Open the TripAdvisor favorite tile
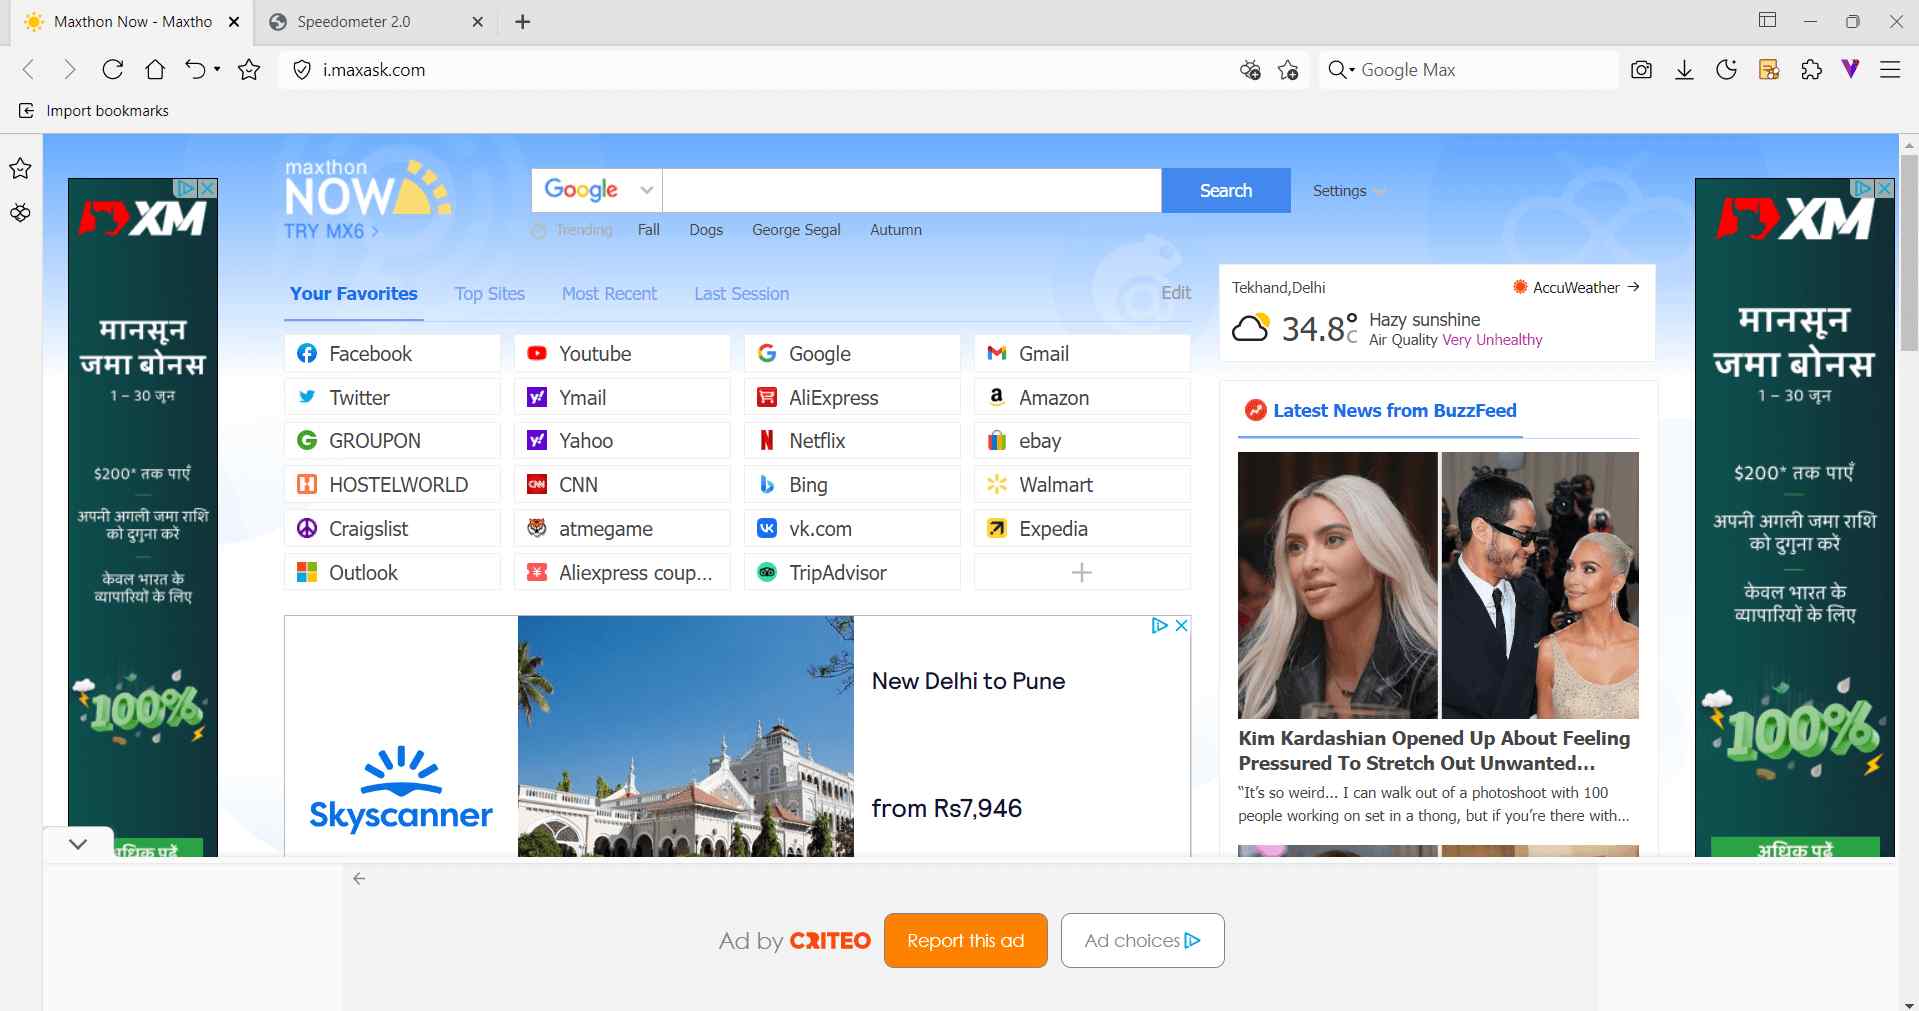The height and width of the screenshot is (1011, 1919). 852,572
